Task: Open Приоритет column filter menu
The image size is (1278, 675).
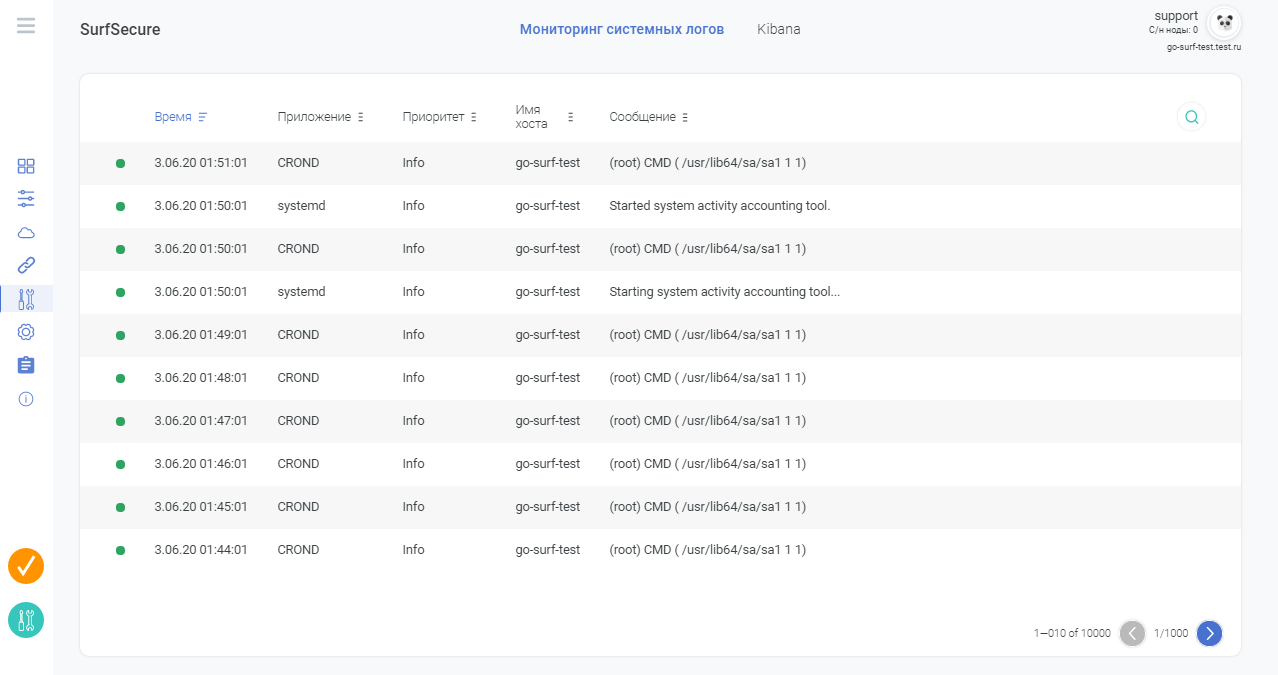Action: point(473,117)
